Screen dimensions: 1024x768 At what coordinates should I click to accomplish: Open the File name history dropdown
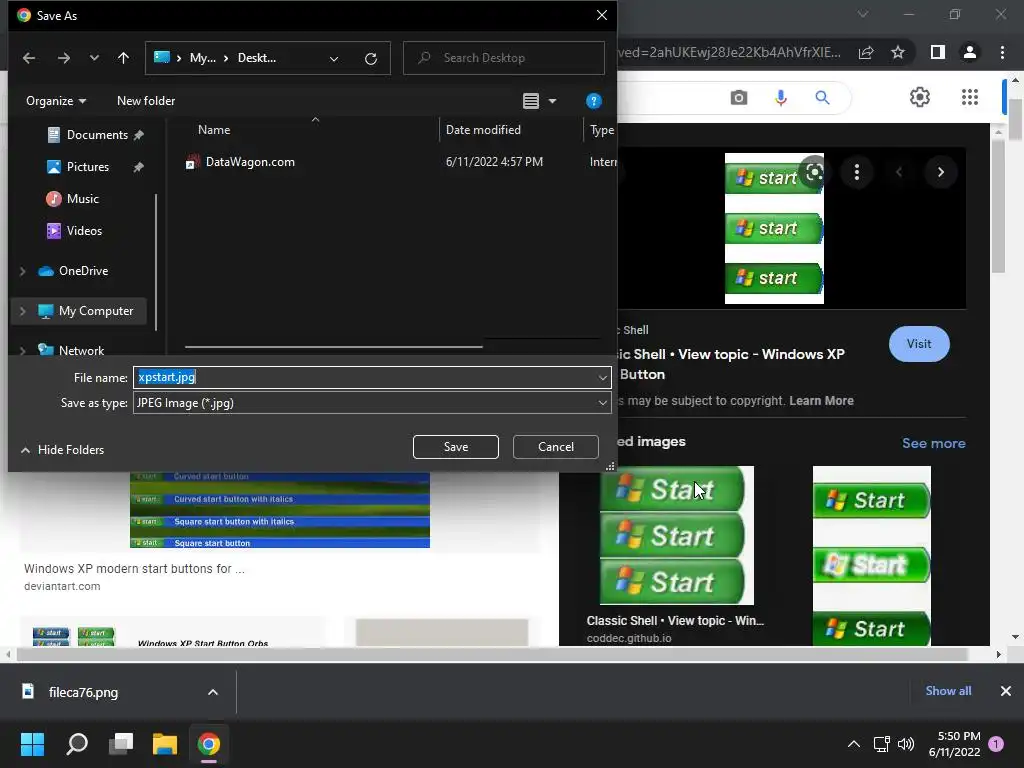click(602, 377)
